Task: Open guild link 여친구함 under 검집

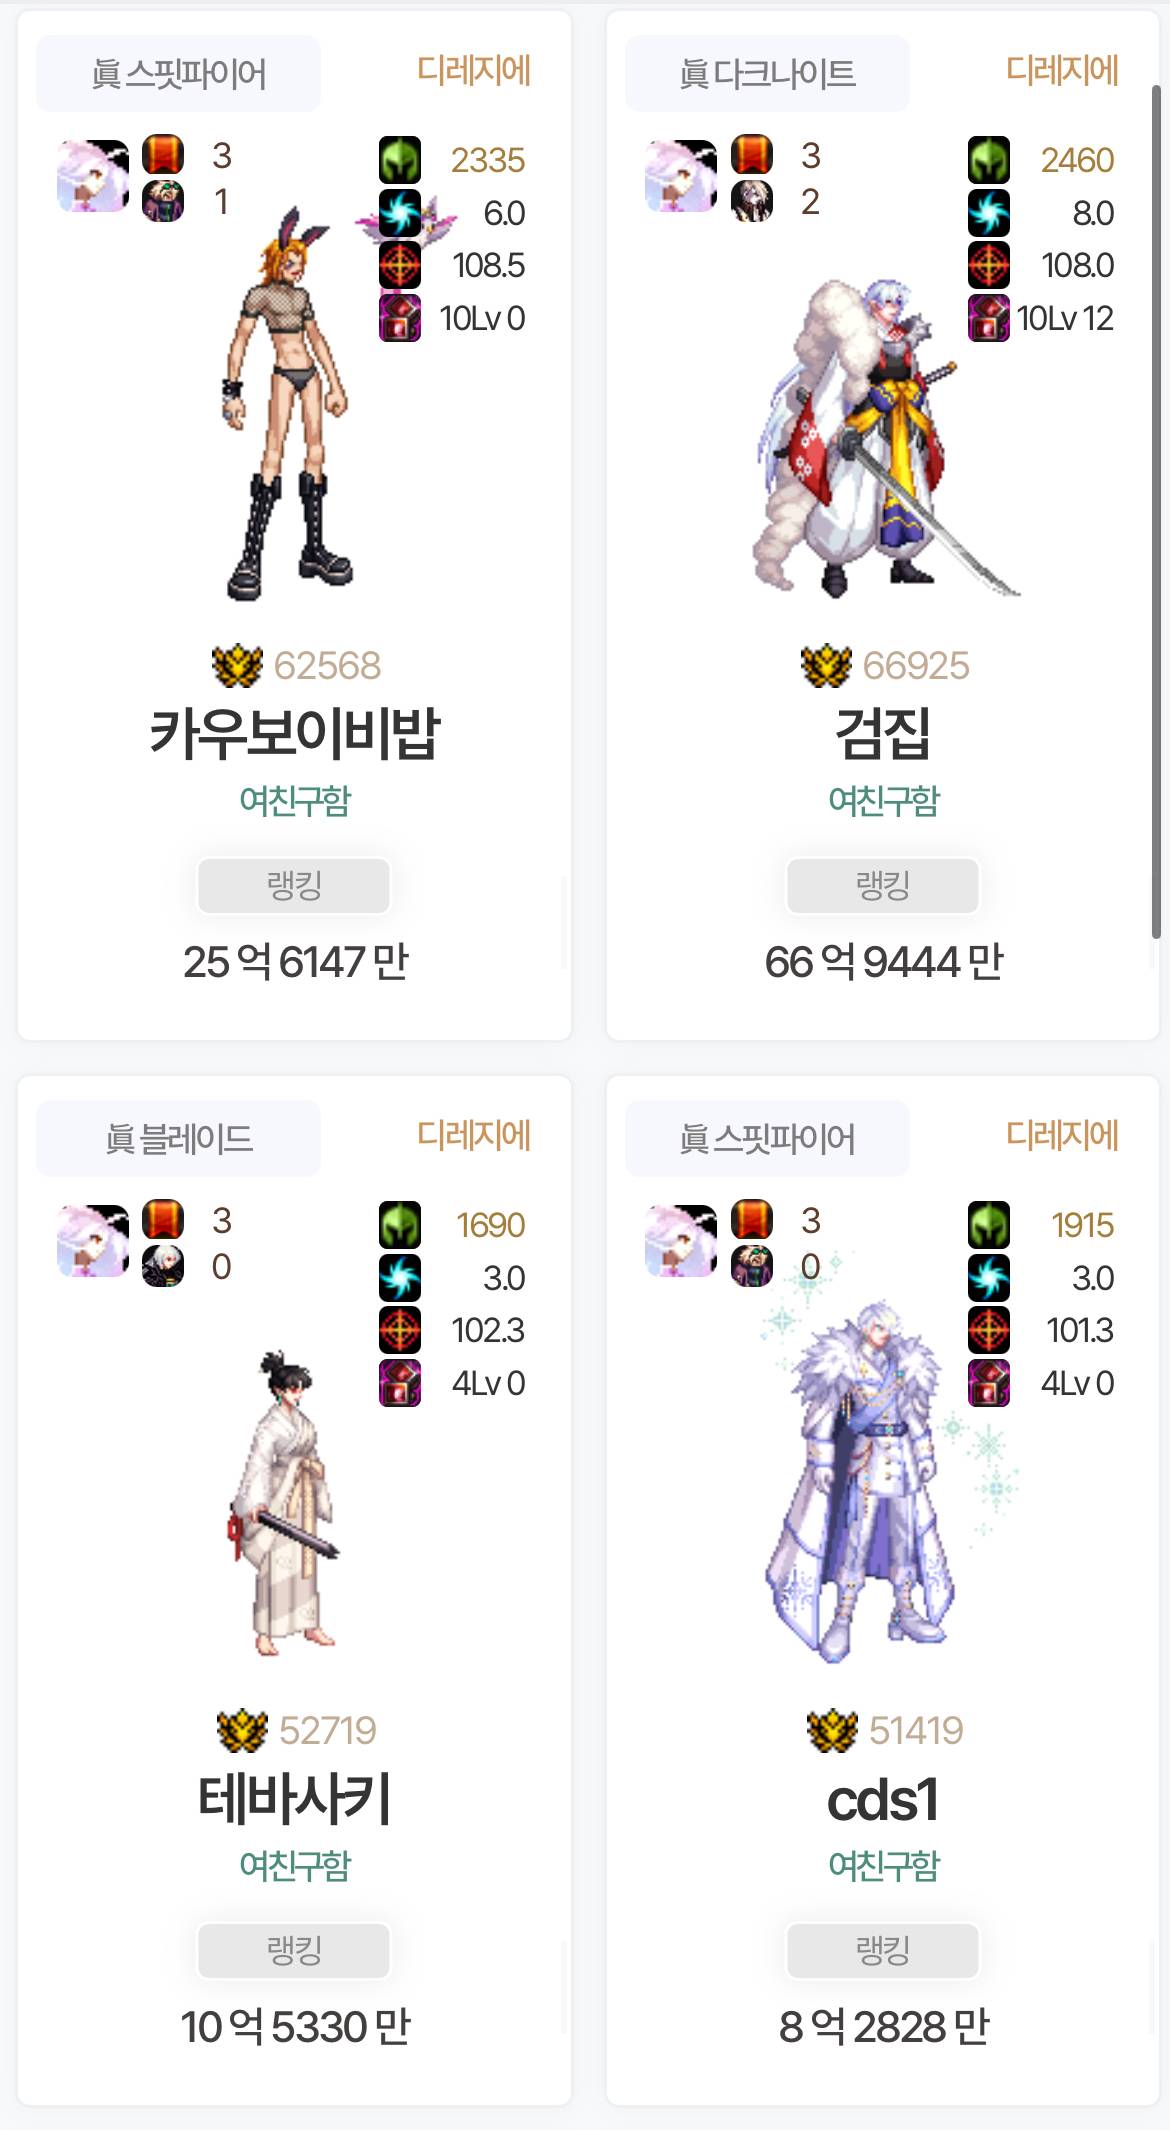Action: tap(884, 800)
